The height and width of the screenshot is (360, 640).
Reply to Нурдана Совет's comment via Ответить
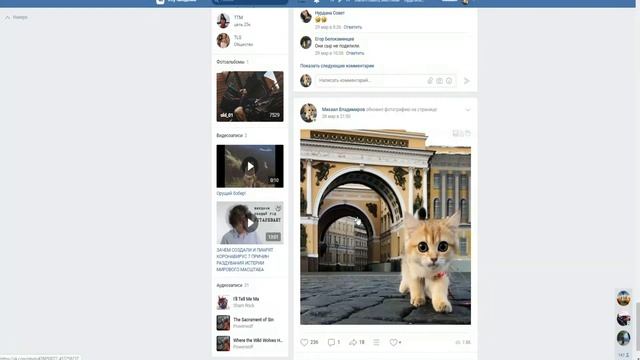coord(353,27)
